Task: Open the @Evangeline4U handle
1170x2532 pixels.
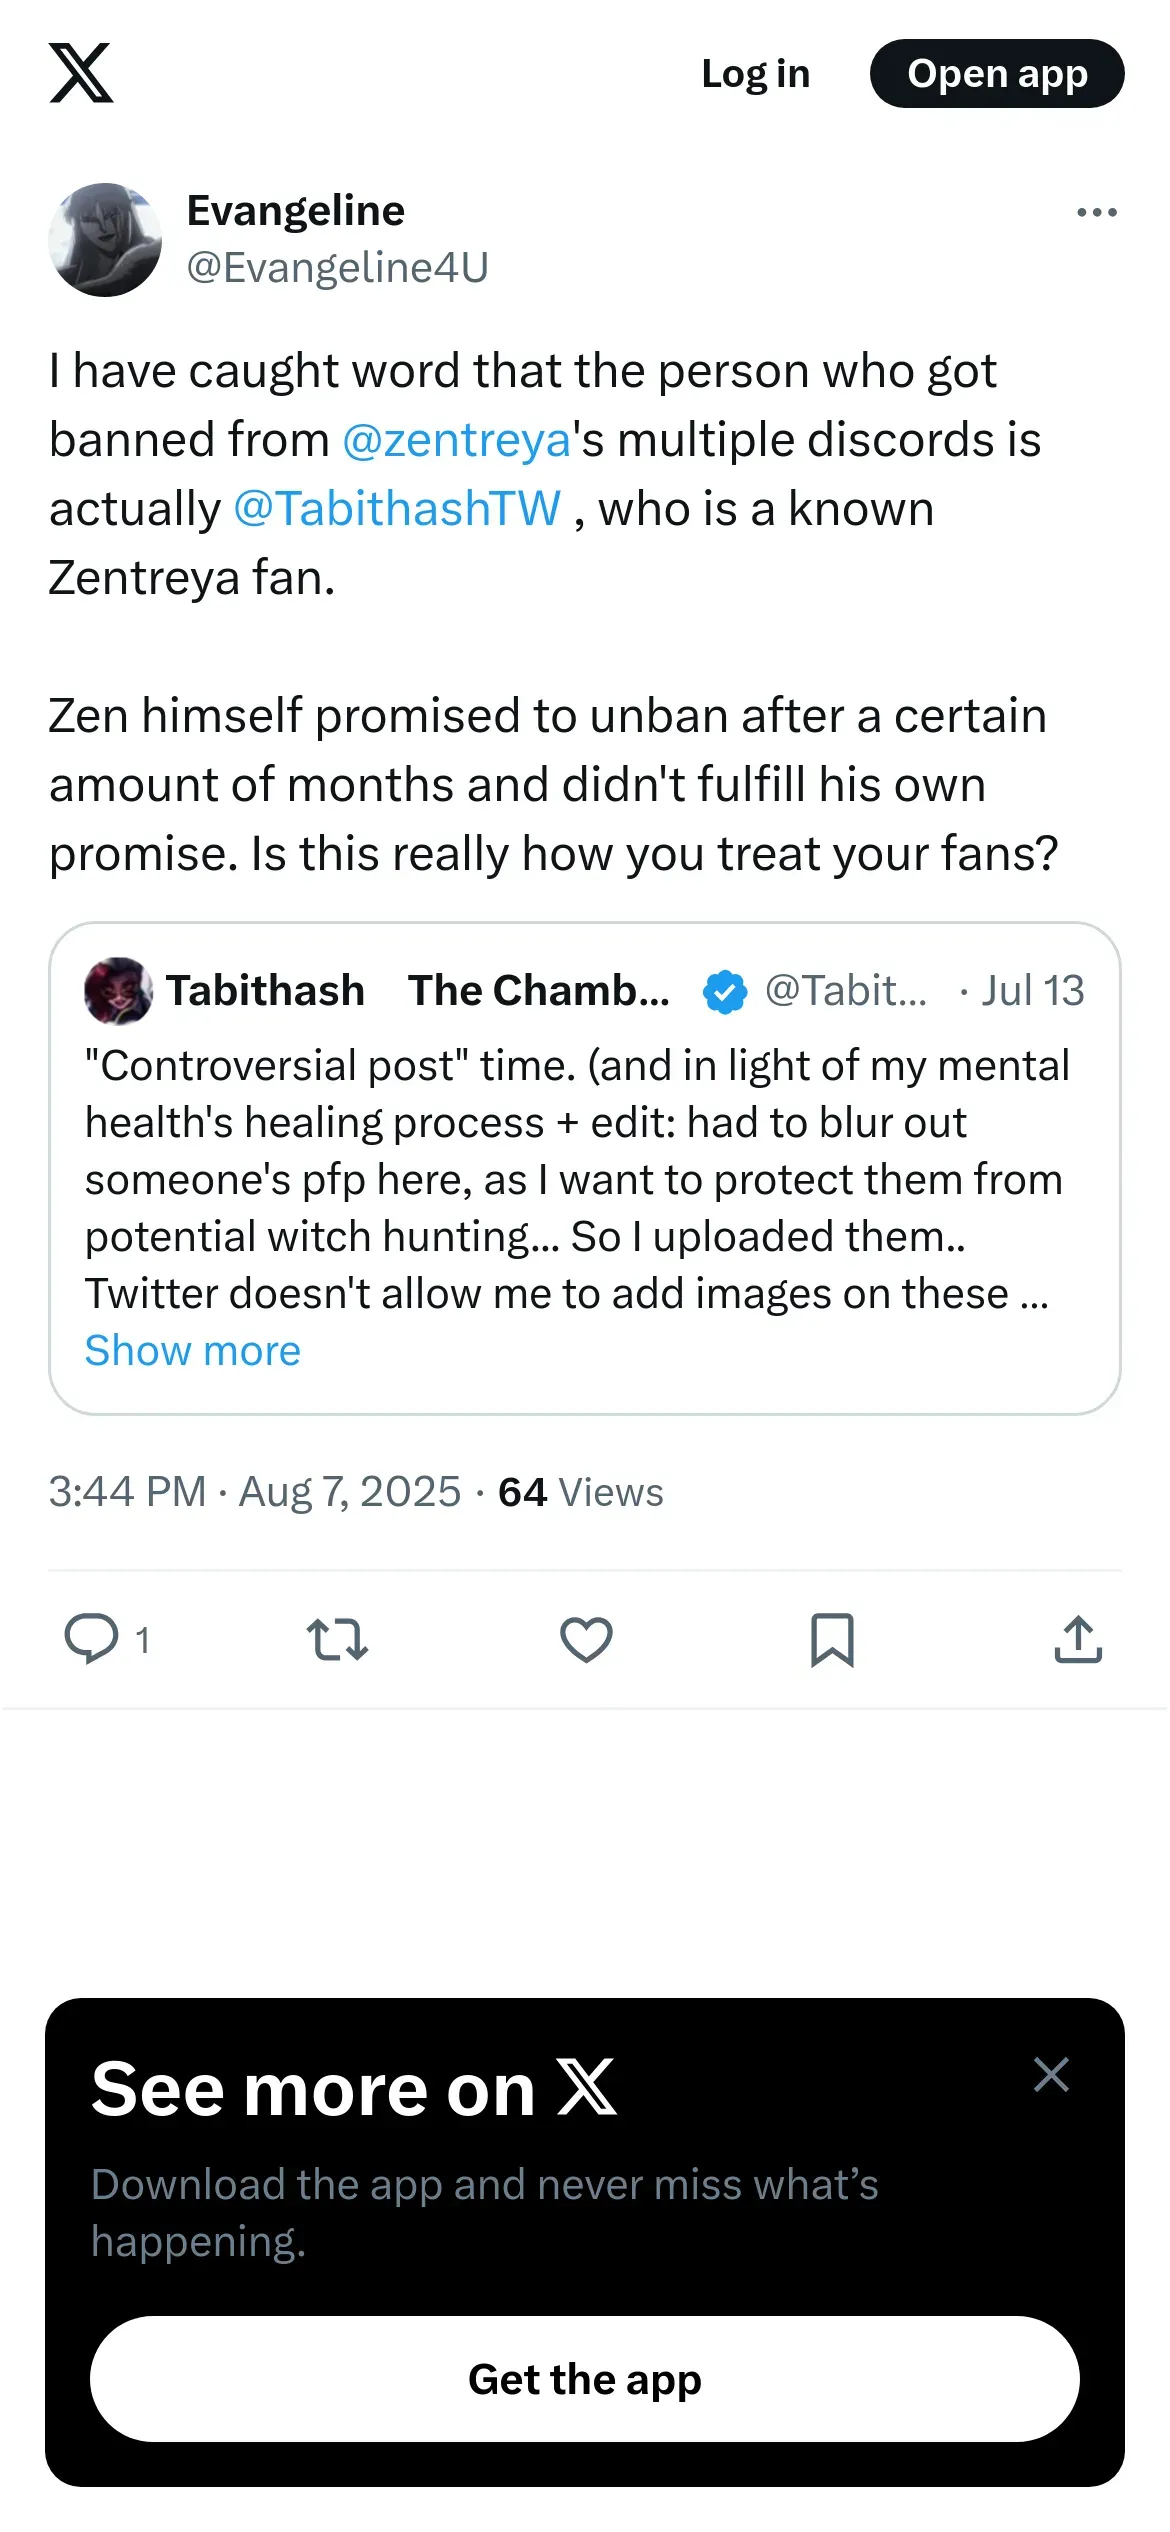Action: pyautogui.click(x=338, y=268)
